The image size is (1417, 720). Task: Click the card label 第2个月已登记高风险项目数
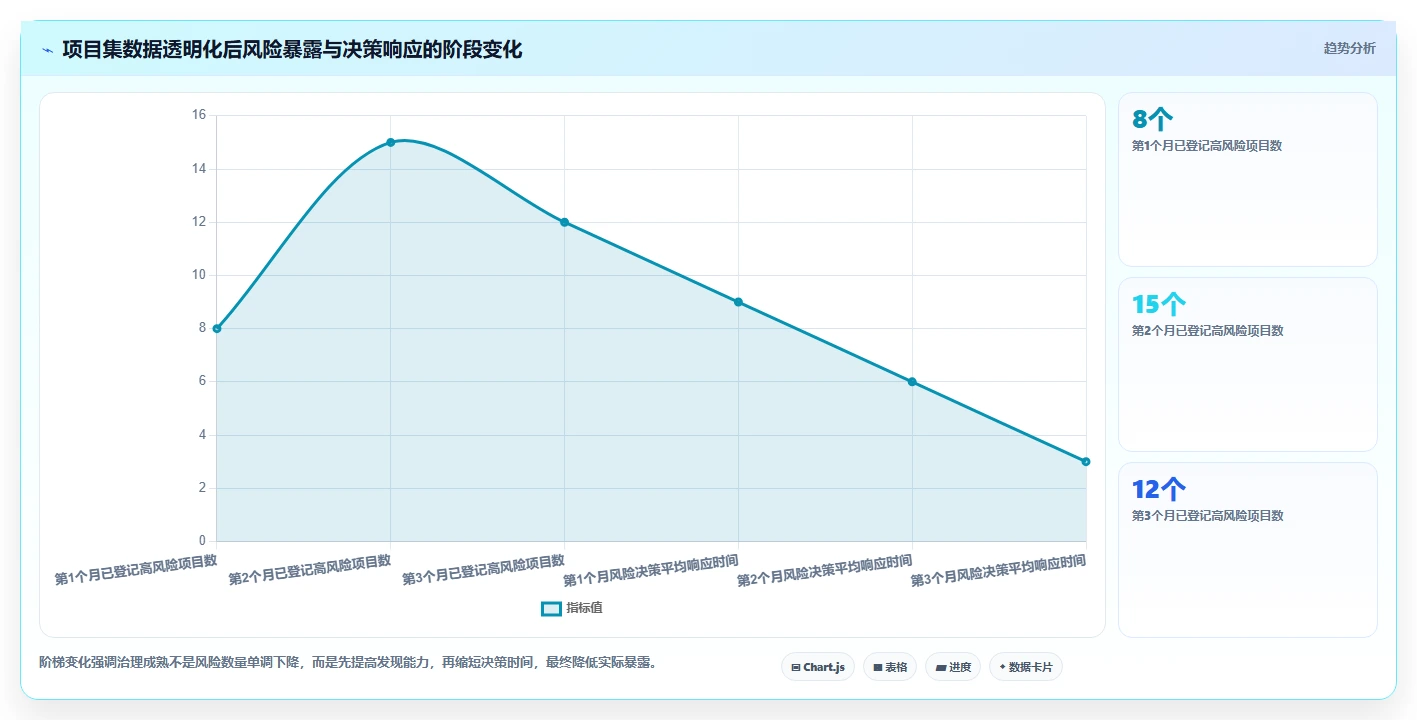pos(1207,331)
